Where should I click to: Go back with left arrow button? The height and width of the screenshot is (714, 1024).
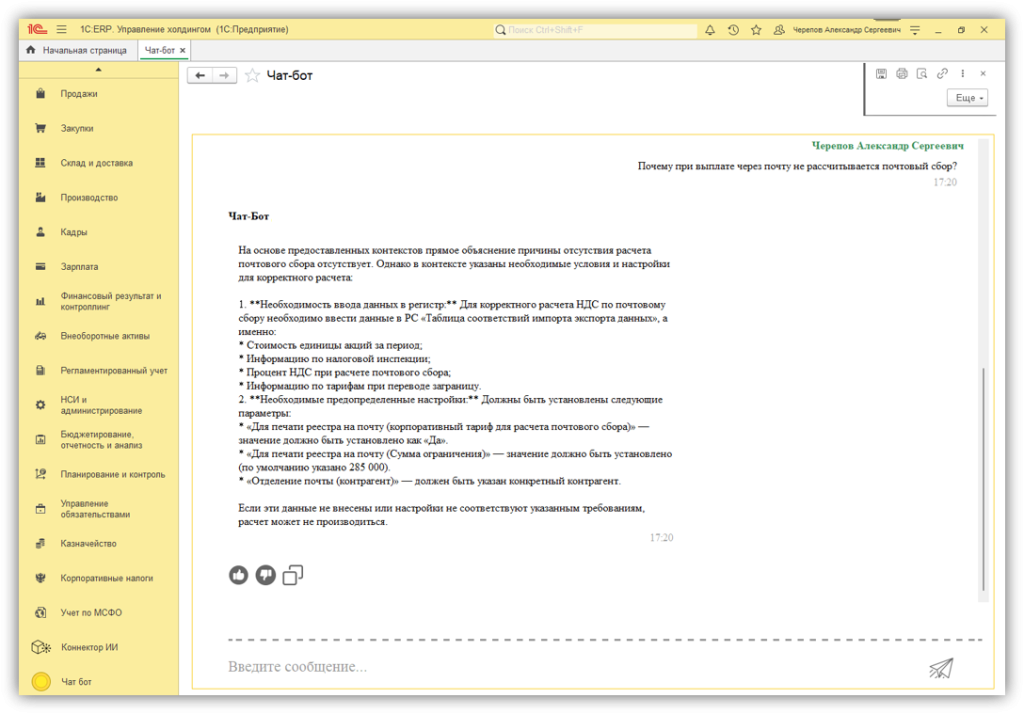coord(200,76)
